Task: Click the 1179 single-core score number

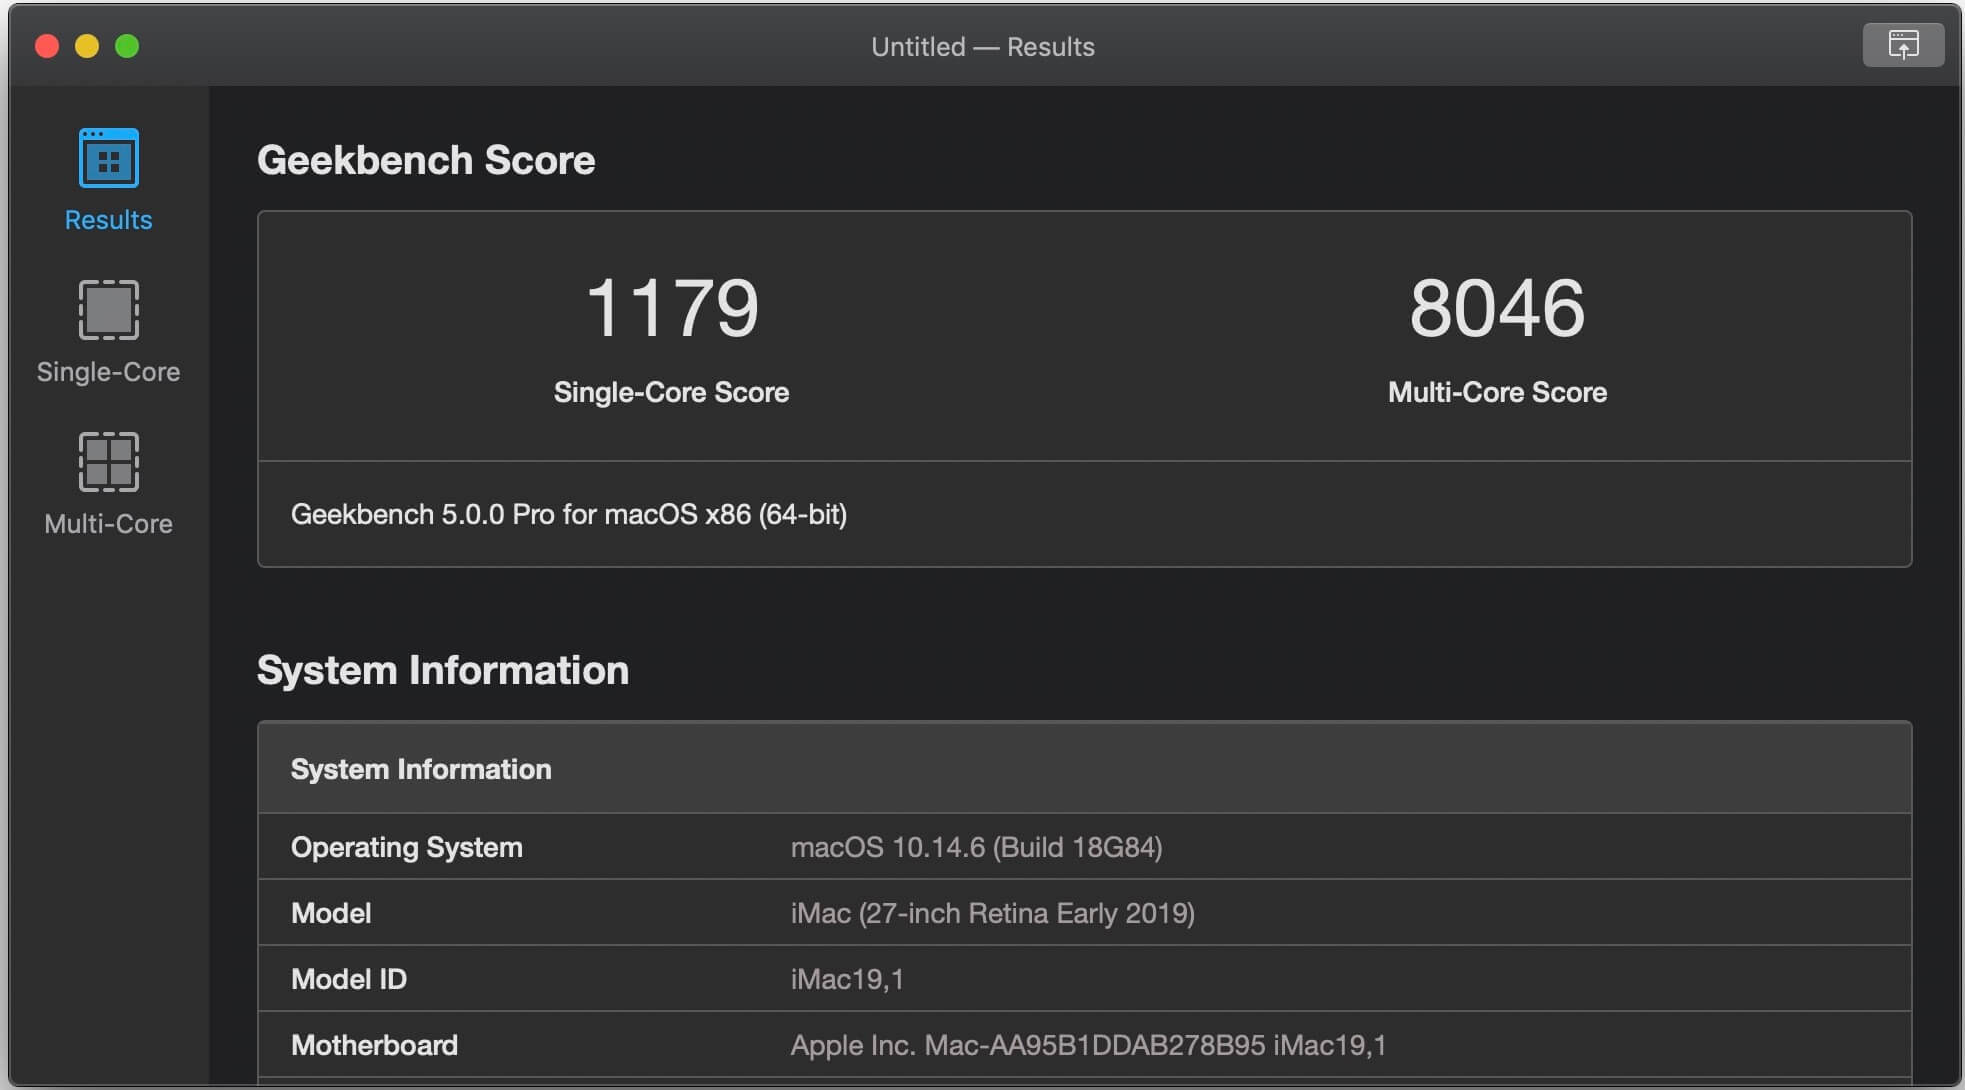Action: coord(671,308)
